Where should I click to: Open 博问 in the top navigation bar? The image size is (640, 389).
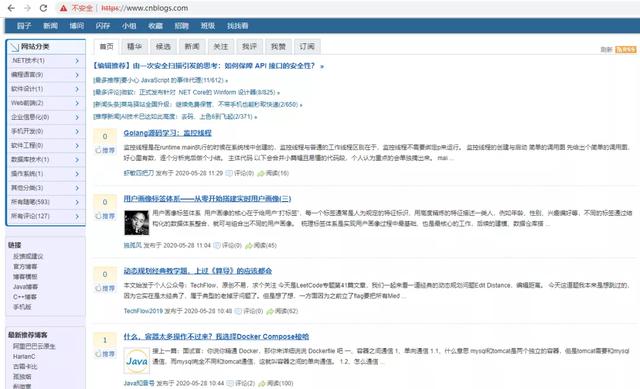(x=76, y=26)
